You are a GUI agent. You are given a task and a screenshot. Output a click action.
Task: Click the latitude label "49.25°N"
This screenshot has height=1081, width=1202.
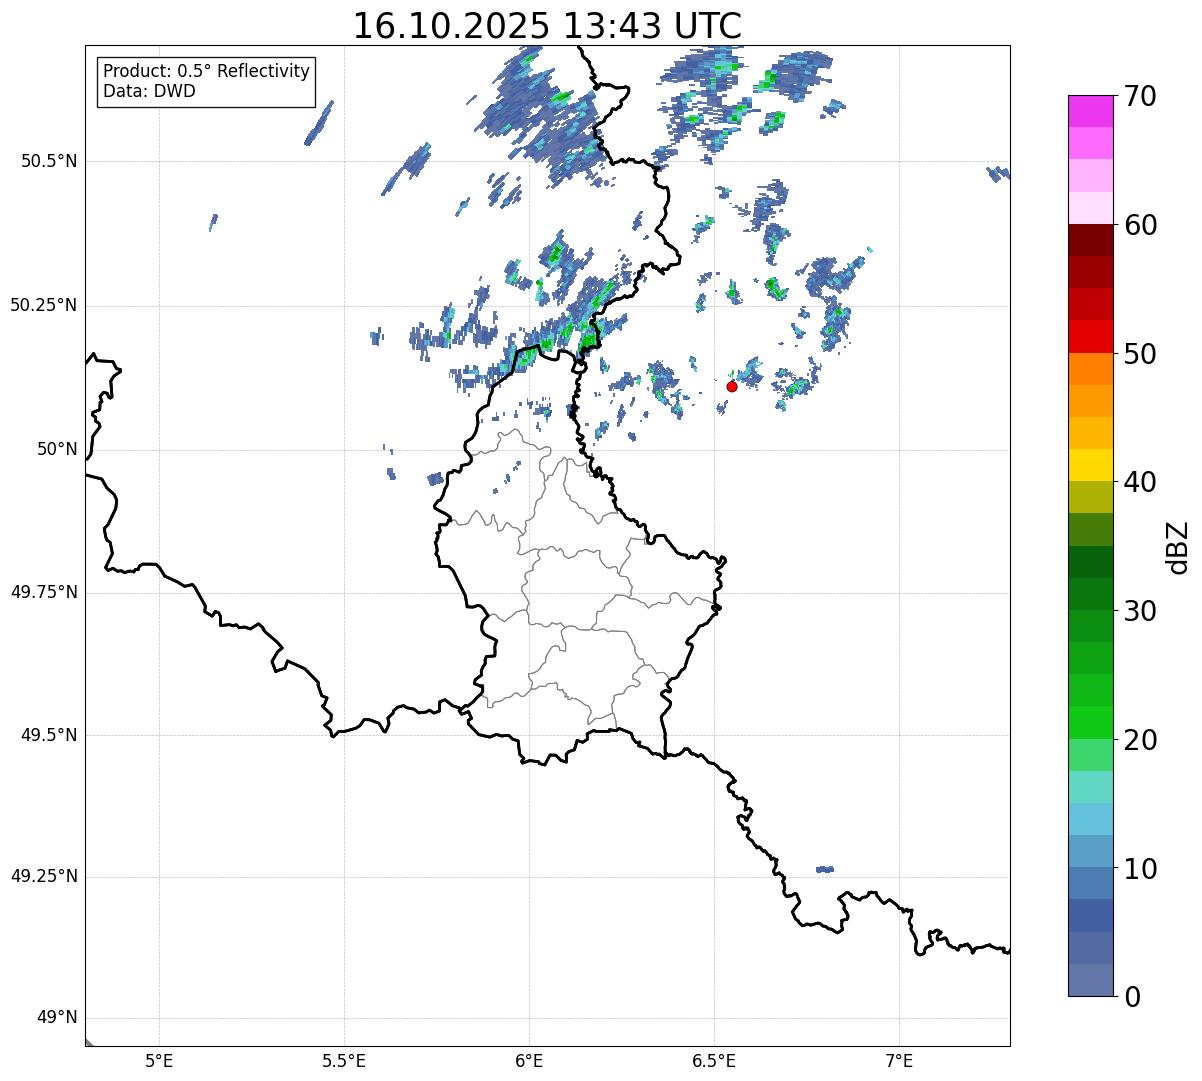[44, 877]
